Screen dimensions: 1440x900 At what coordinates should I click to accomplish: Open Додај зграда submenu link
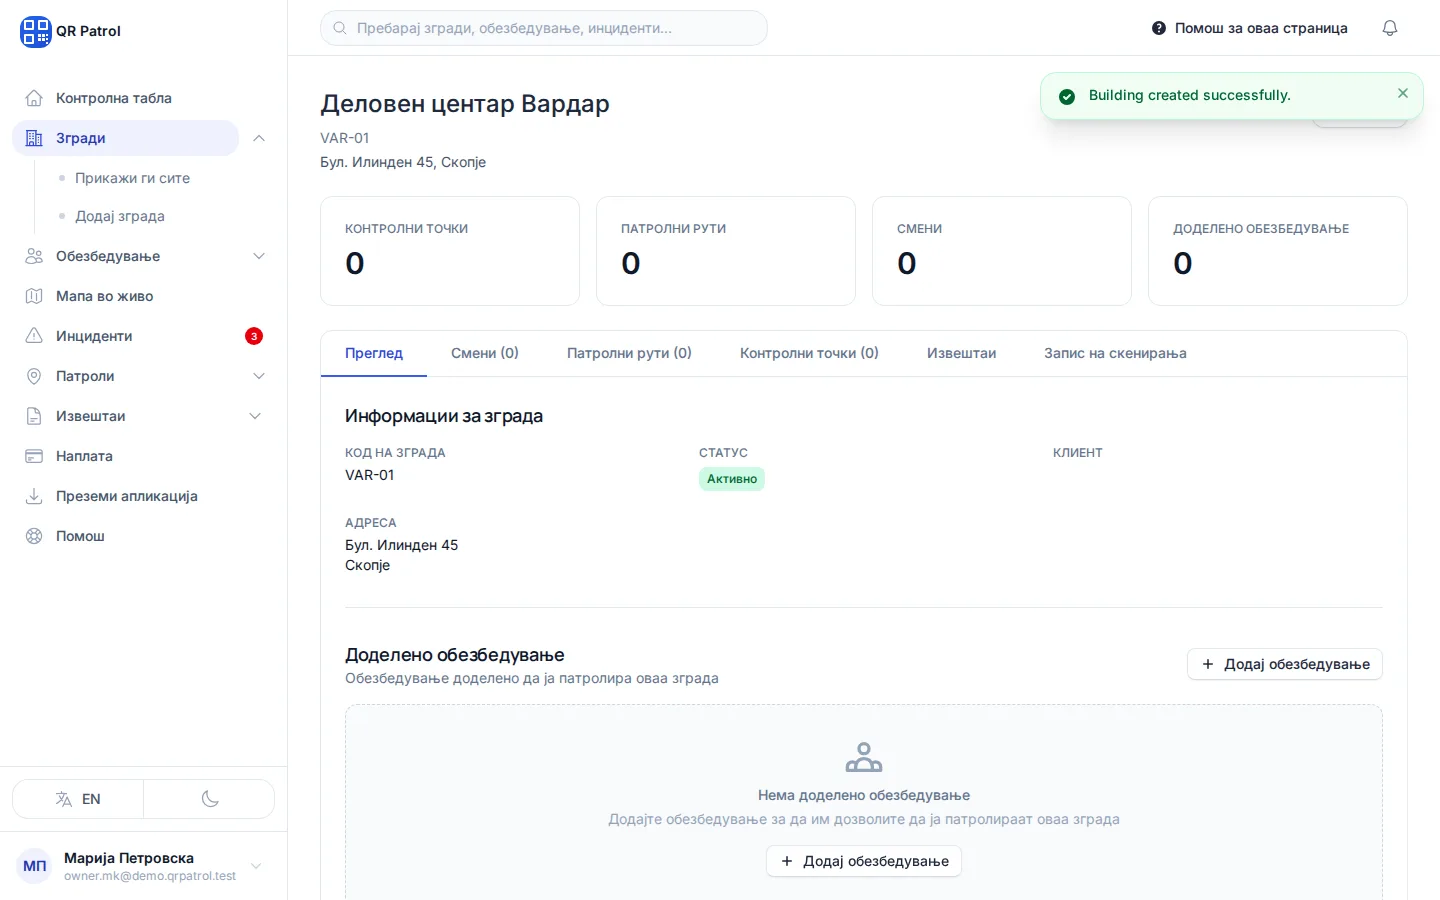(x=120, y=216)
